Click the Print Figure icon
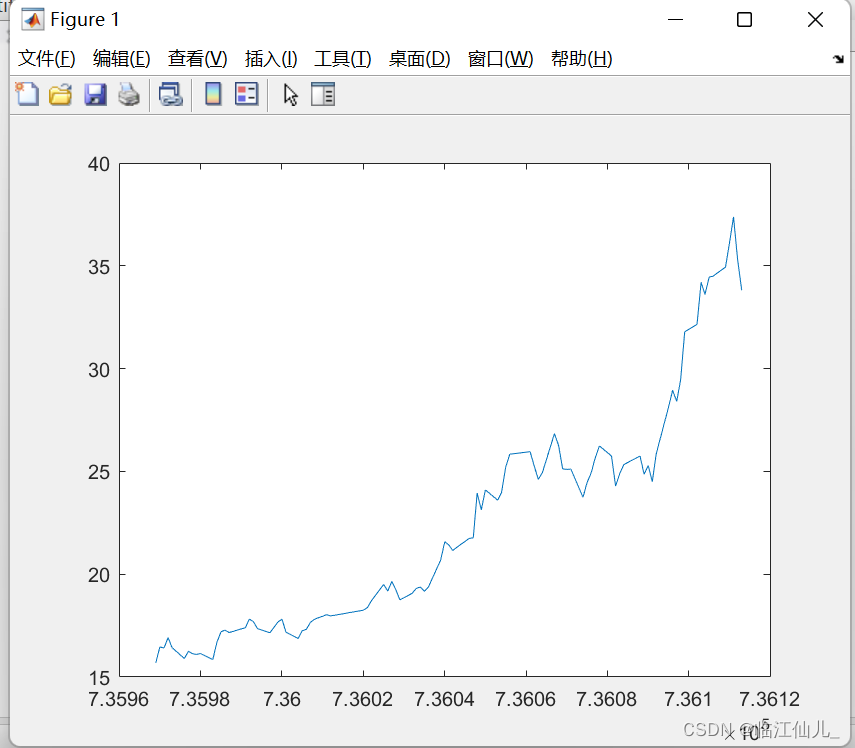This screenshot has width=855, height=748. pyautogui.click(x=129, y=94)
